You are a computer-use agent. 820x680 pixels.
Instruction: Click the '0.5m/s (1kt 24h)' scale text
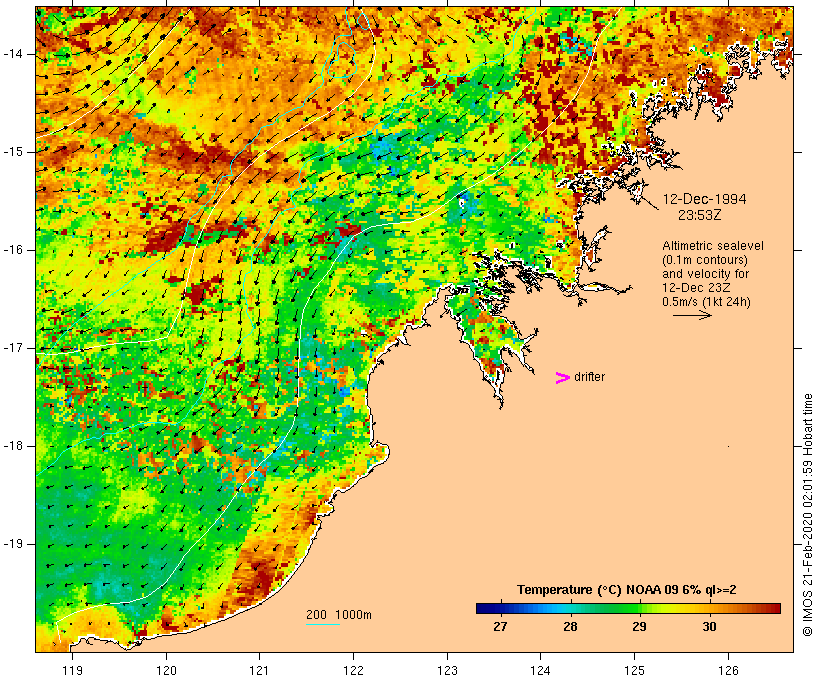[x=706, y=302]
